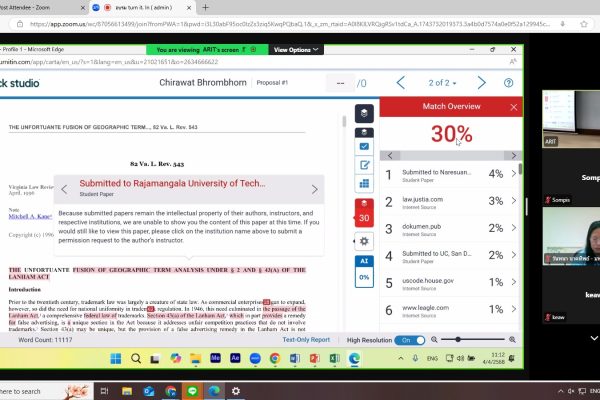Go to next match with right gray arrow
Screen dimensions: 600x400
(514, 155)
